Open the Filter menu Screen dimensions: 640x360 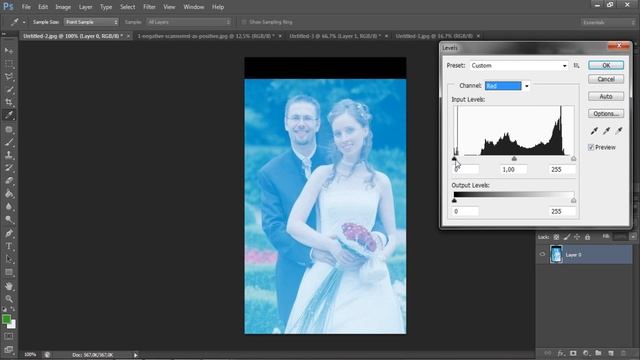click(149, 7)
